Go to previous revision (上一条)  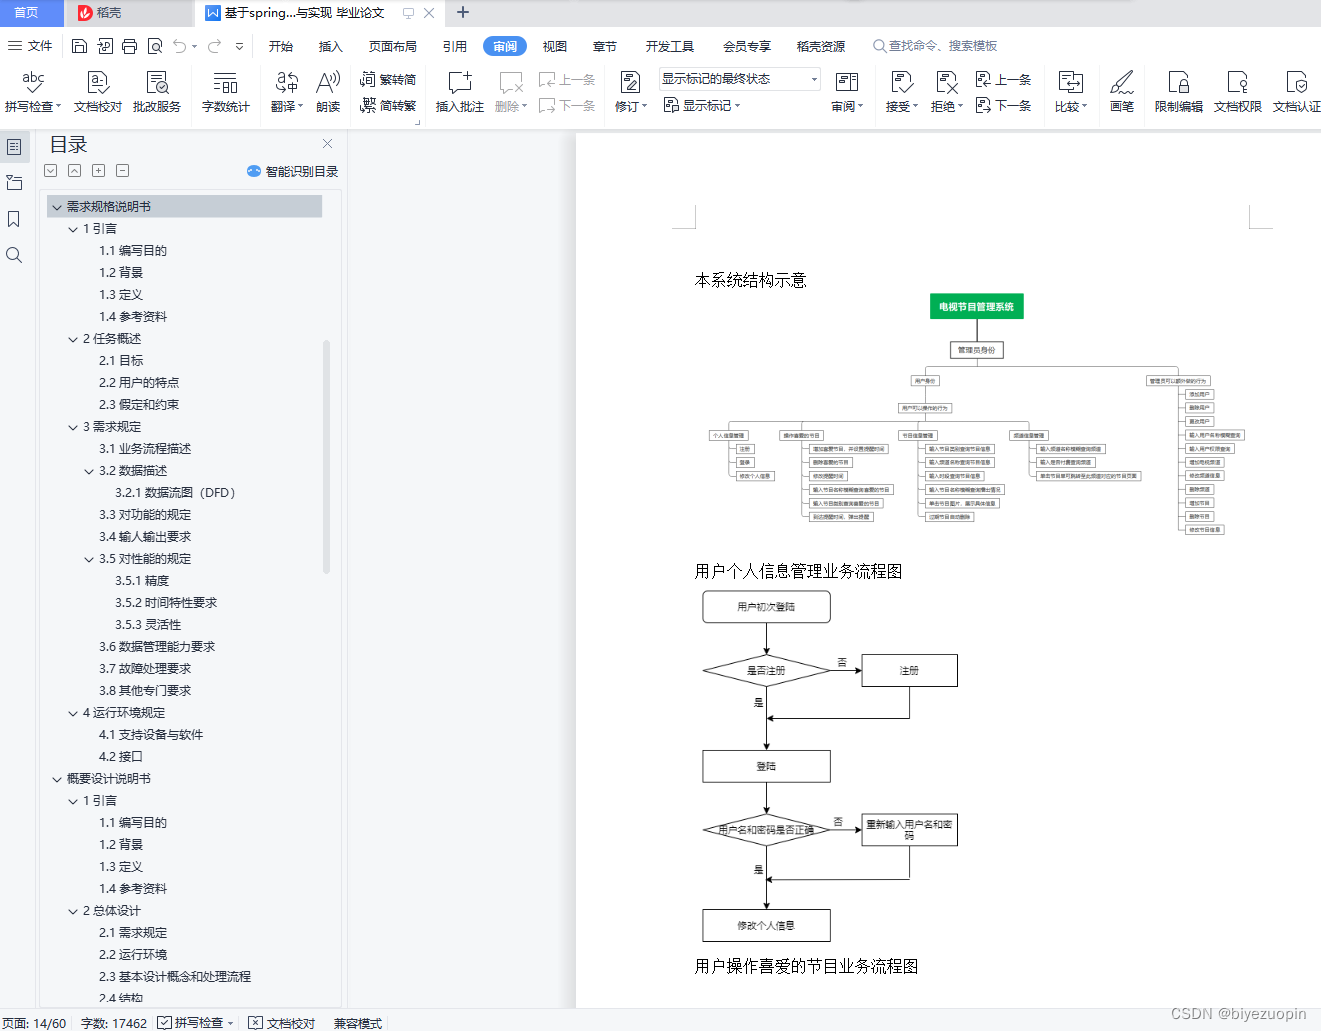click(1003, 79)
